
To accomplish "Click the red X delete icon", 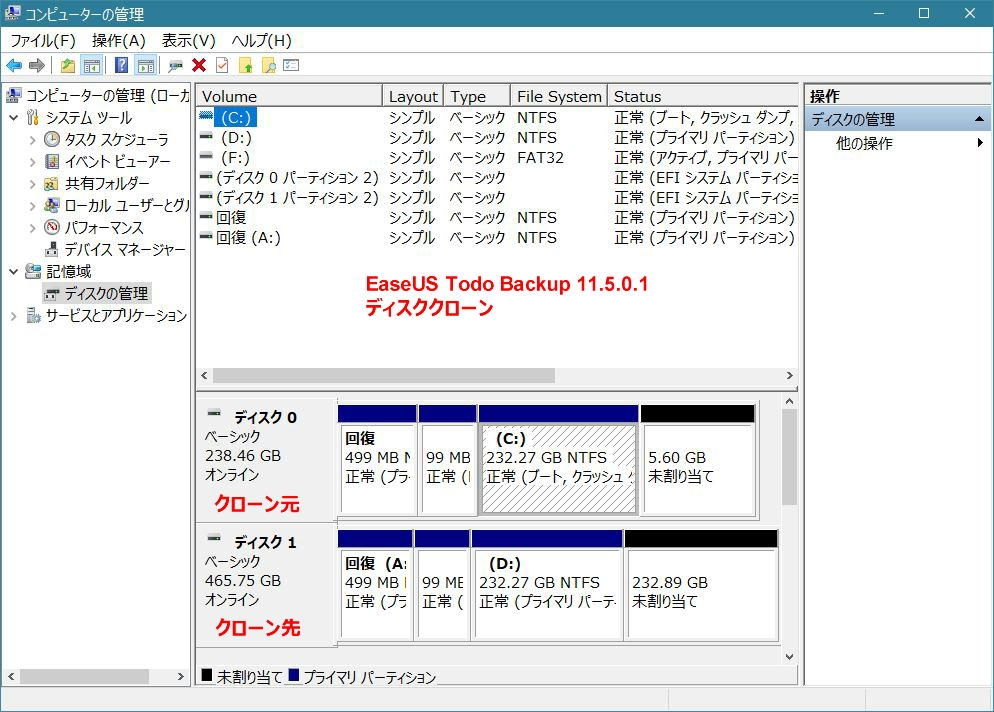I will pyautogui.click(x=199, y=66).
